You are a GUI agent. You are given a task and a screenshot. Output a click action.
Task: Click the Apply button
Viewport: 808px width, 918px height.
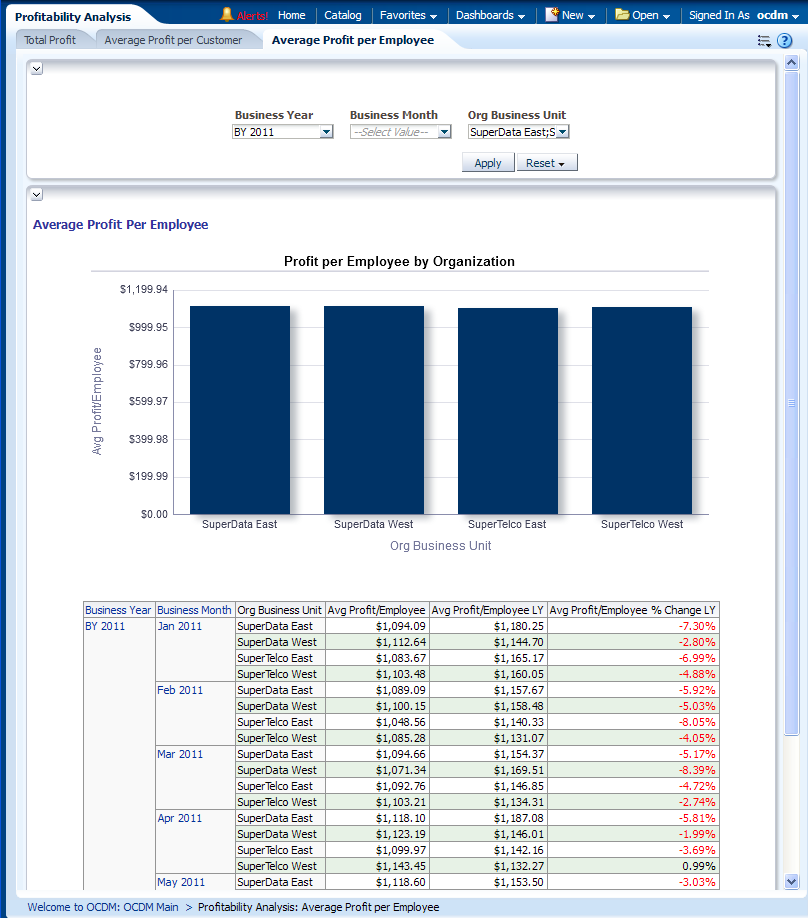coord(488,163)
